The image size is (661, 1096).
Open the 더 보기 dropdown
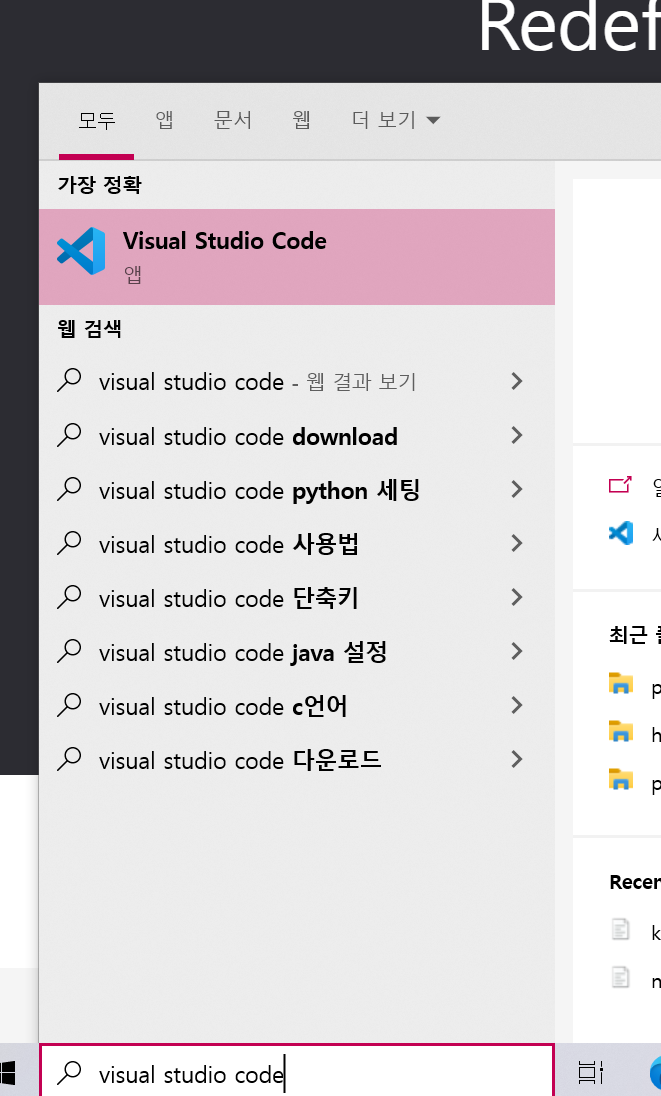coord(396,120)
